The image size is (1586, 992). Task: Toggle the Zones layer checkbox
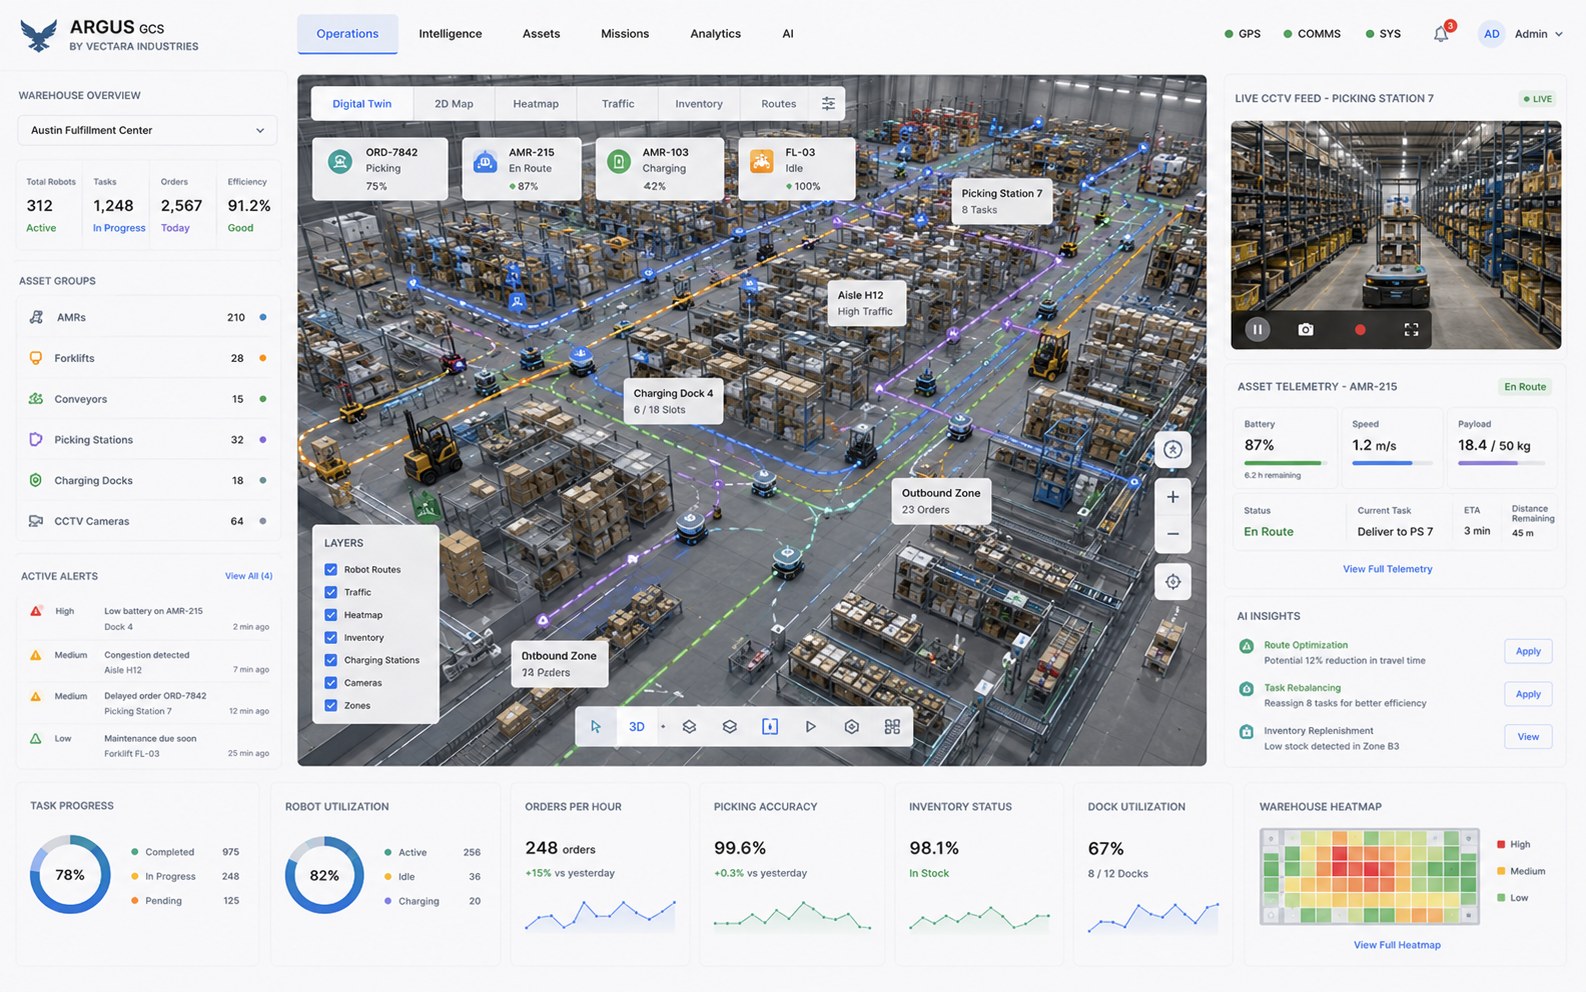[x=331, y=705]
